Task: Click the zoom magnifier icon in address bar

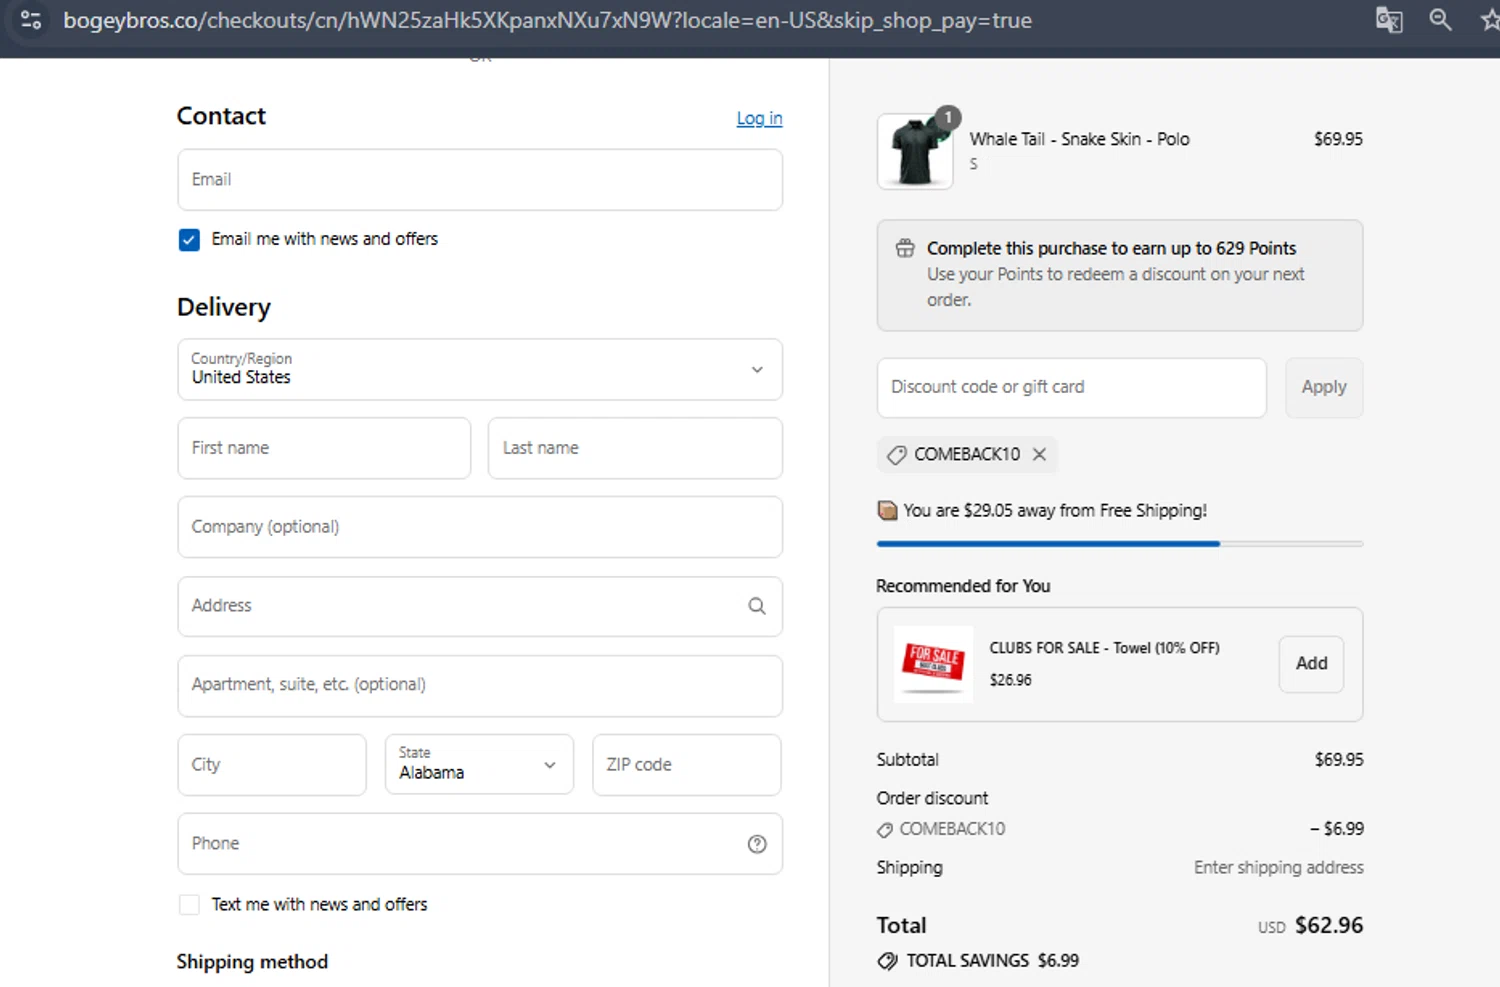Action: click(1440, 19)
